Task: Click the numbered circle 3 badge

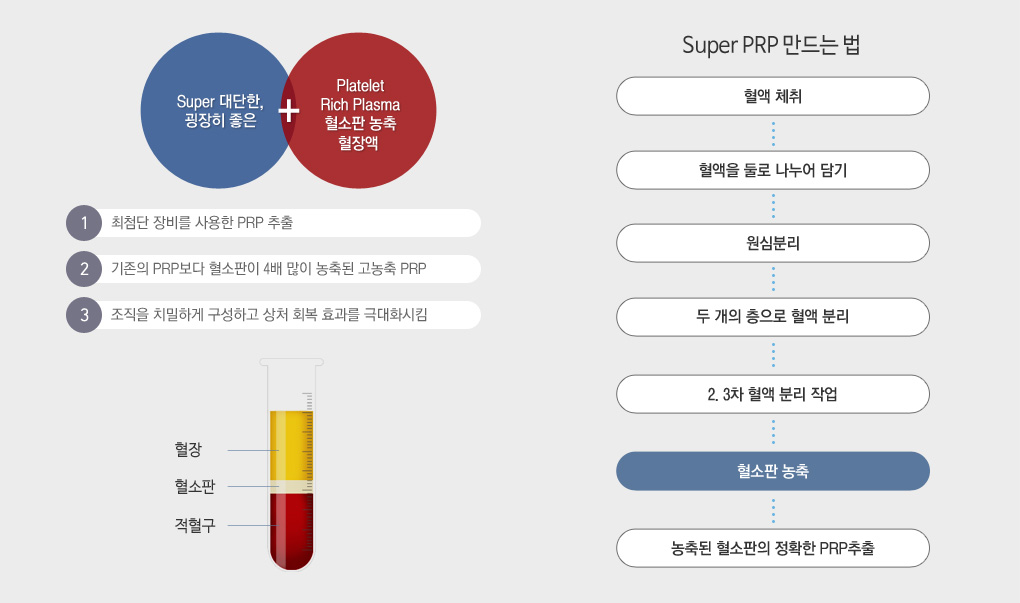Action: coord(85,315)
